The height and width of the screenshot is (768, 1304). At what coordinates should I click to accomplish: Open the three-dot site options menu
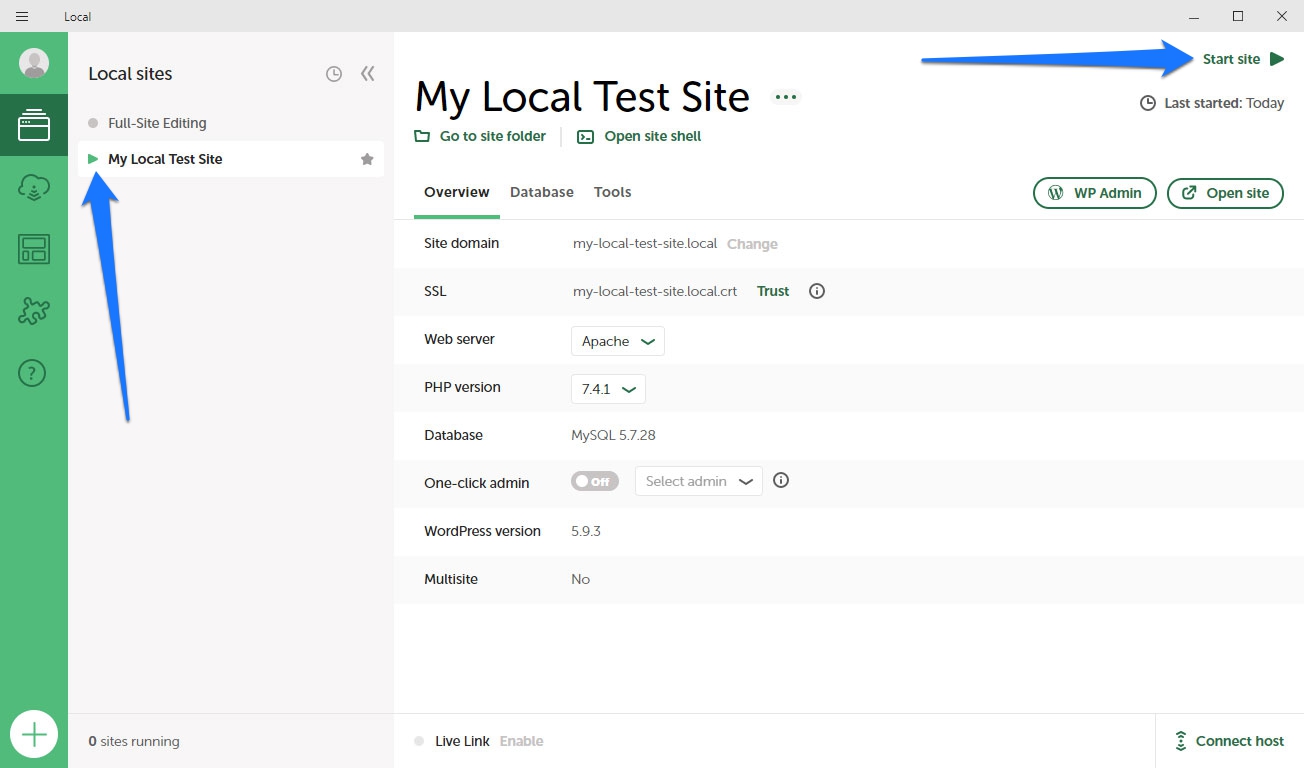786,97
